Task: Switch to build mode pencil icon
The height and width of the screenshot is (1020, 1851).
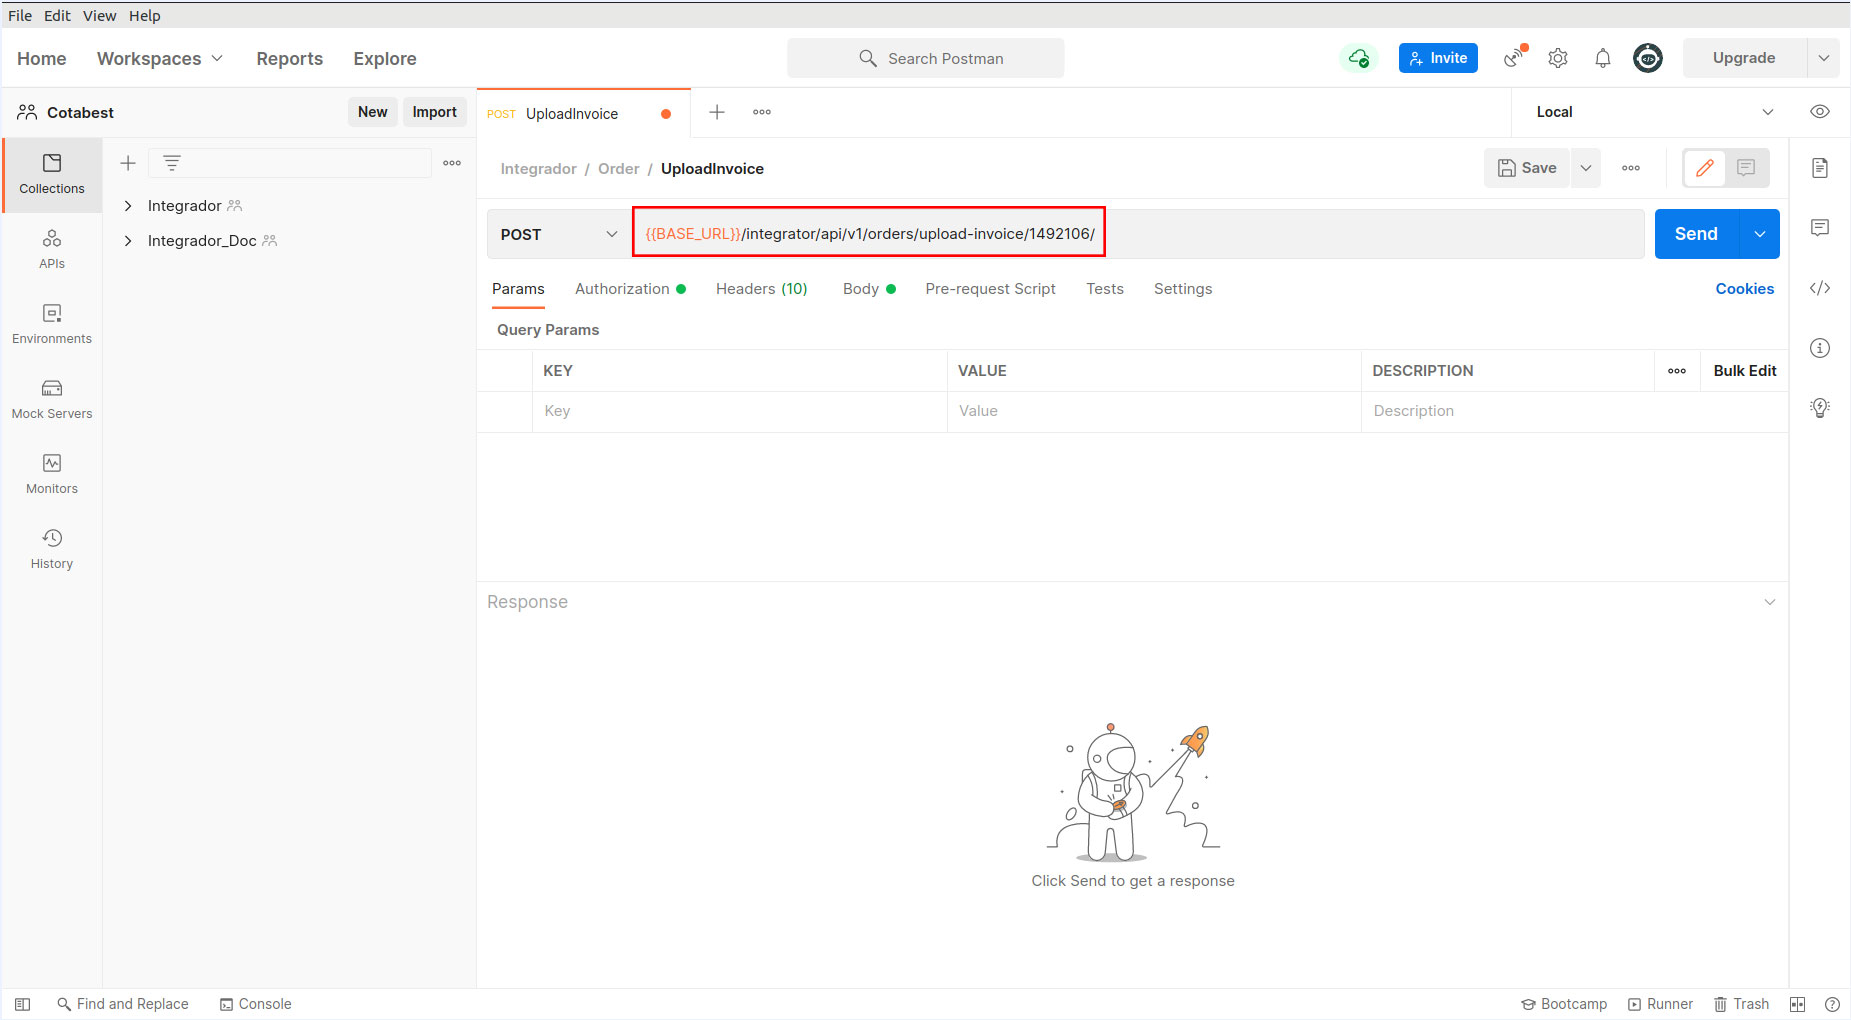Action: (x=1705, y=168)
